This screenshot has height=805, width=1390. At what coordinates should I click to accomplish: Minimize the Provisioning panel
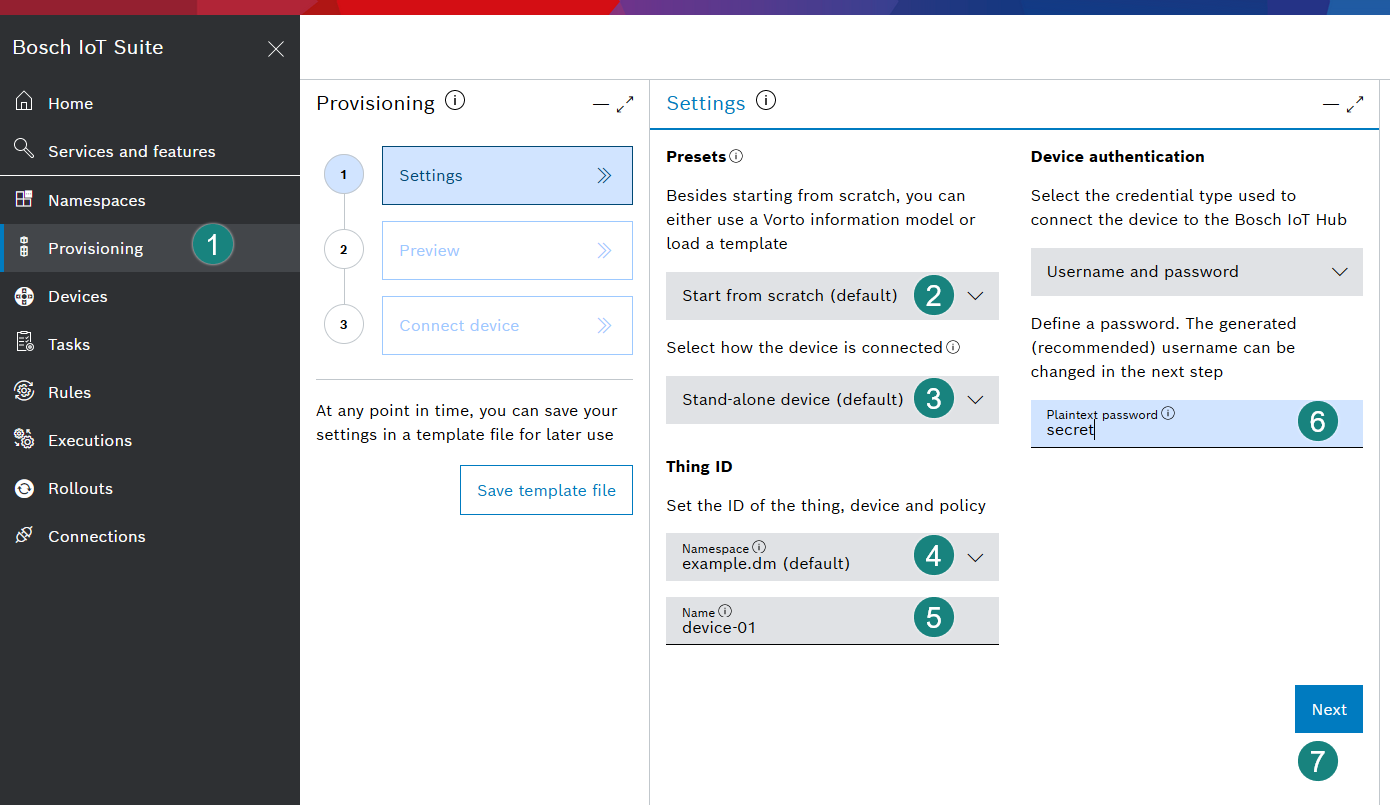coord(600,104)
